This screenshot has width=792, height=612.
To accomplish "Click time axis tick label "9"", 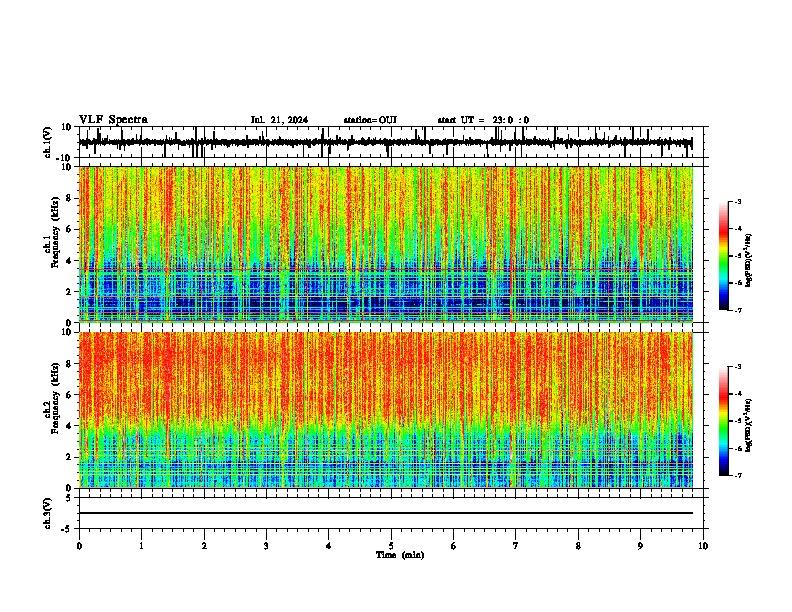I will (x=640, y=546).
